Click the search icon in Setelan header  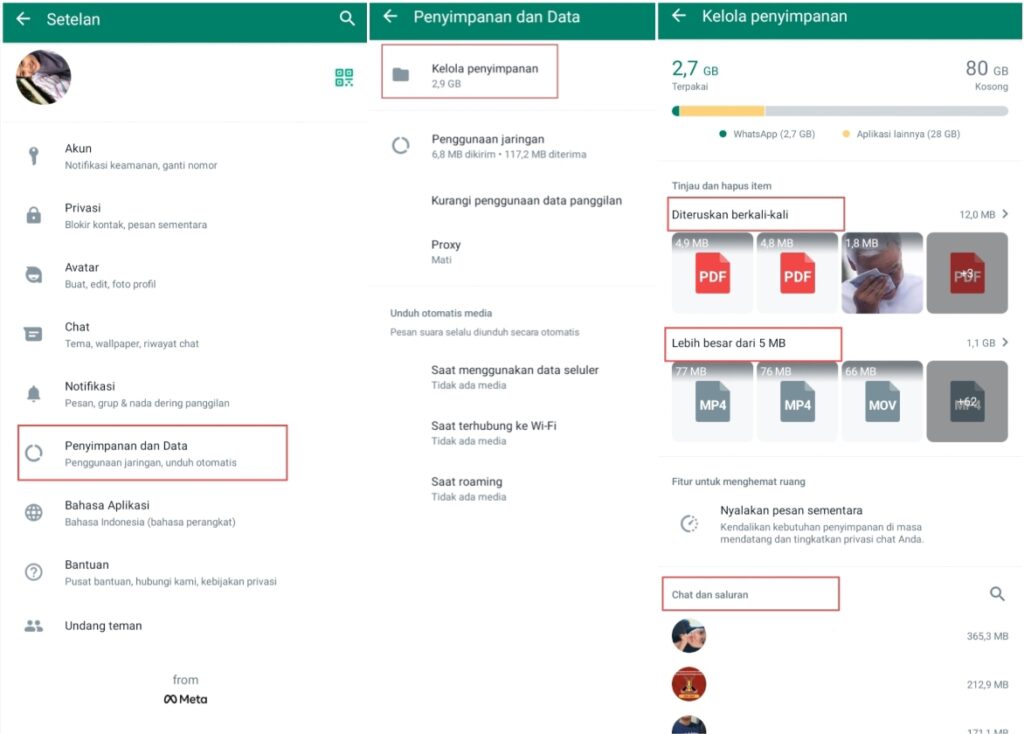point(347,18)
